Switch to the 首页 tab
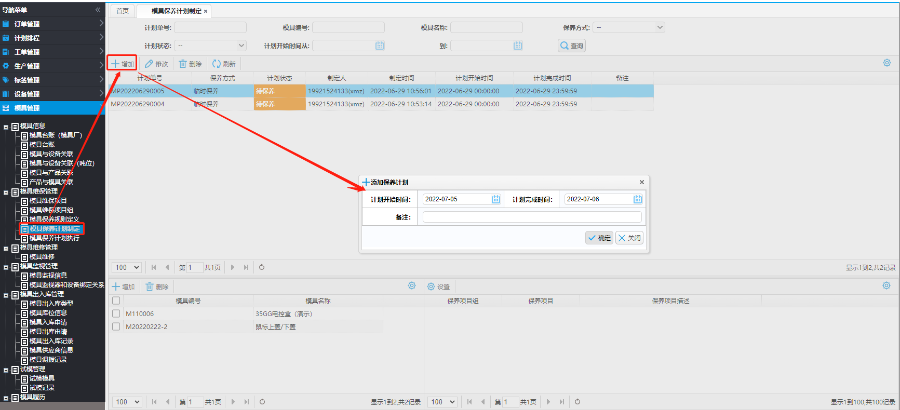 coord(122,10)
